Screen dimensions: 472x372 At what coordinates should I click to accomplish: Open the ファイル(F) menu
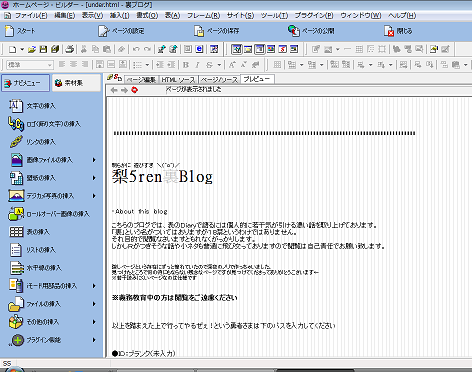coord(31,16)
